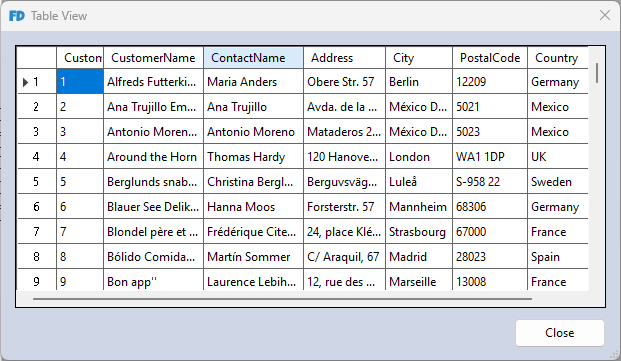Click the UK country cell

coord(558,157)
